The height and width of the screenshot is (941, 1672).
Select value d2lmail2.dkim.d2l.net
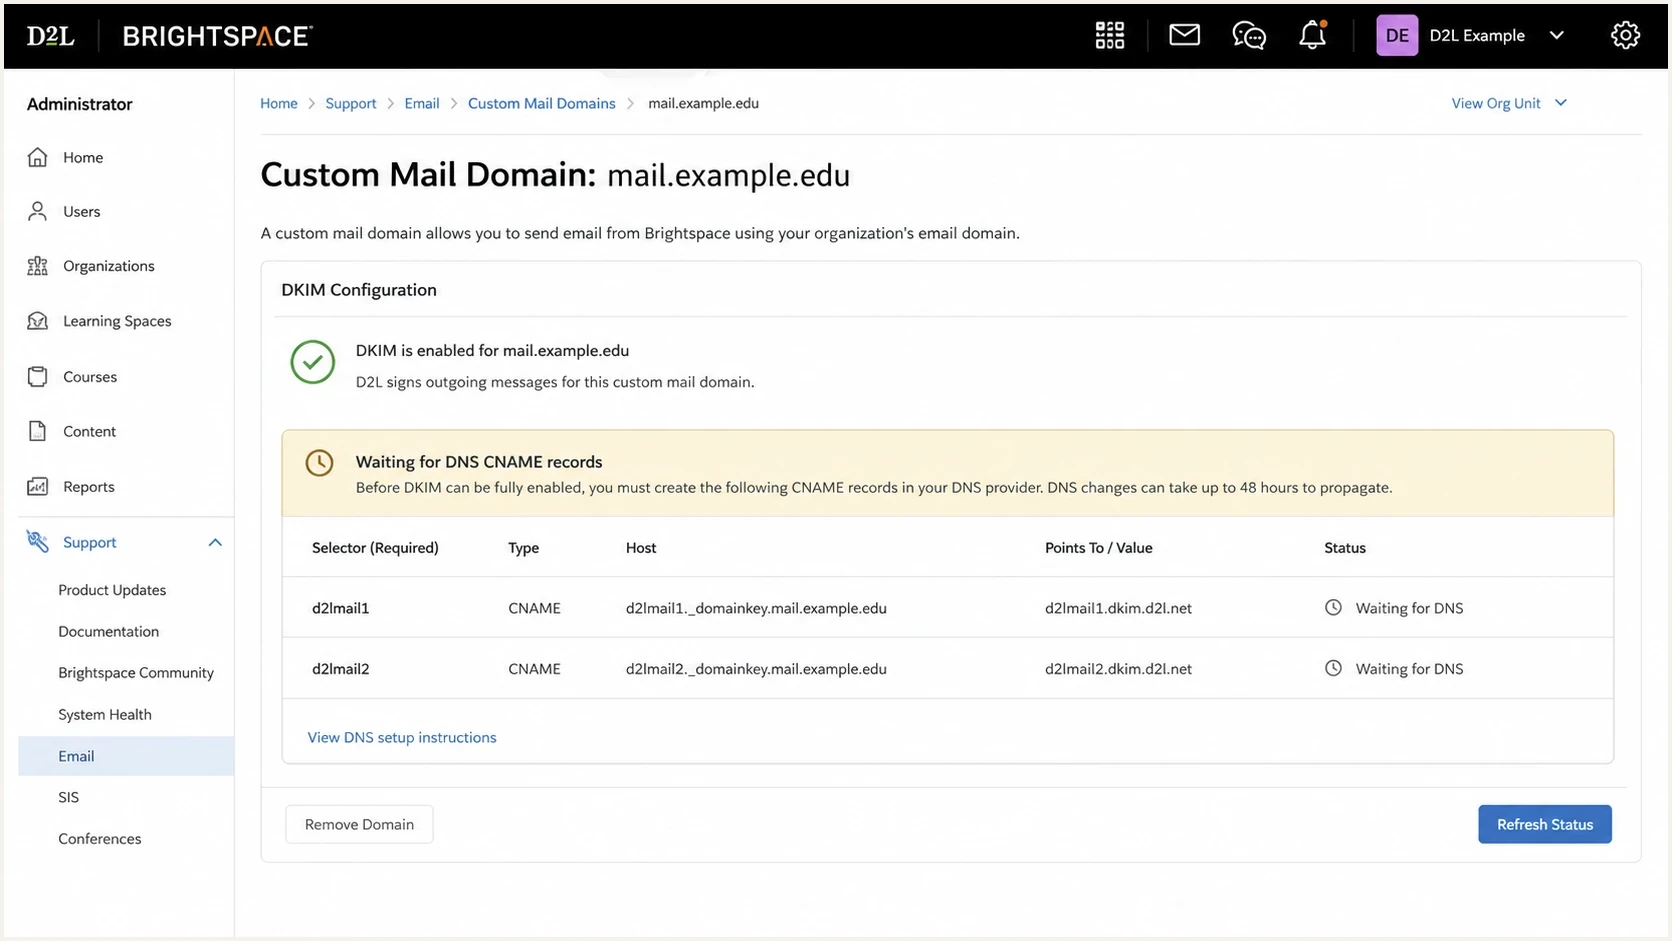point(1118,668)
